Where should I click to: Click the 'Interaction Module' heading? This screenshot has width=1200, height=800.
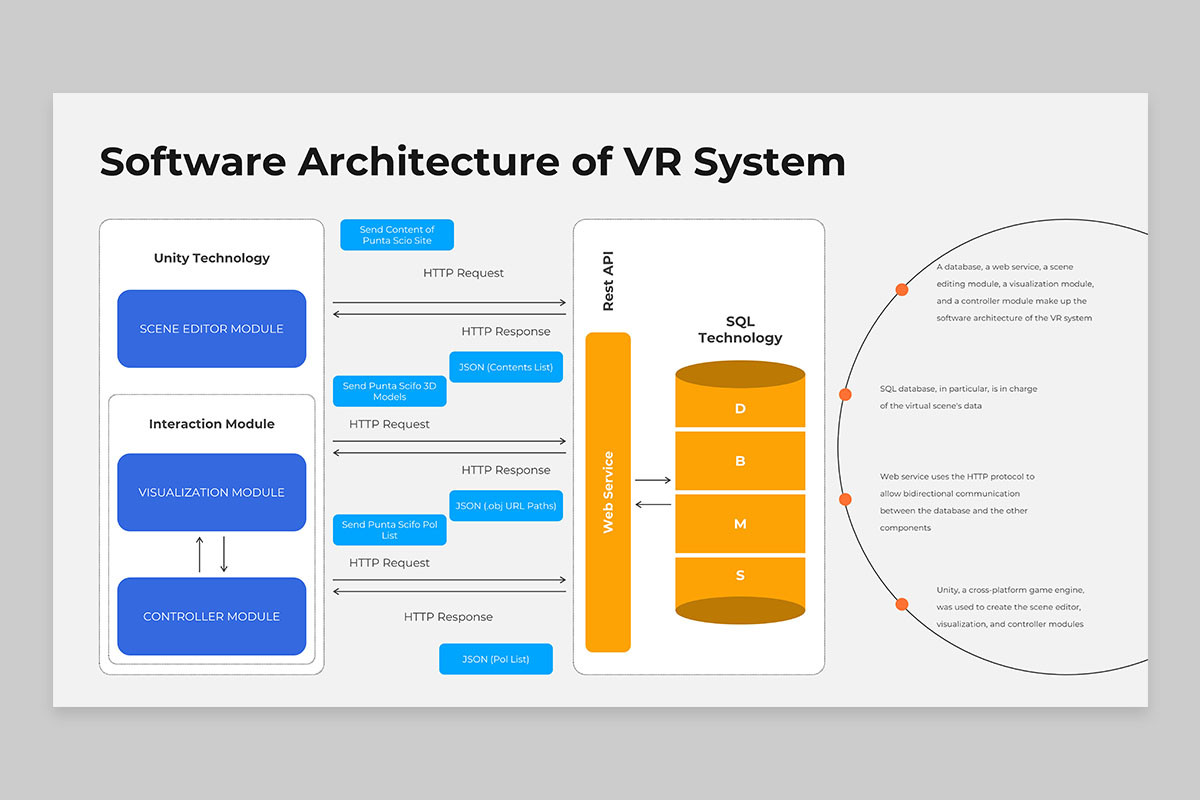pyautogui.click(x=212, y=424)
